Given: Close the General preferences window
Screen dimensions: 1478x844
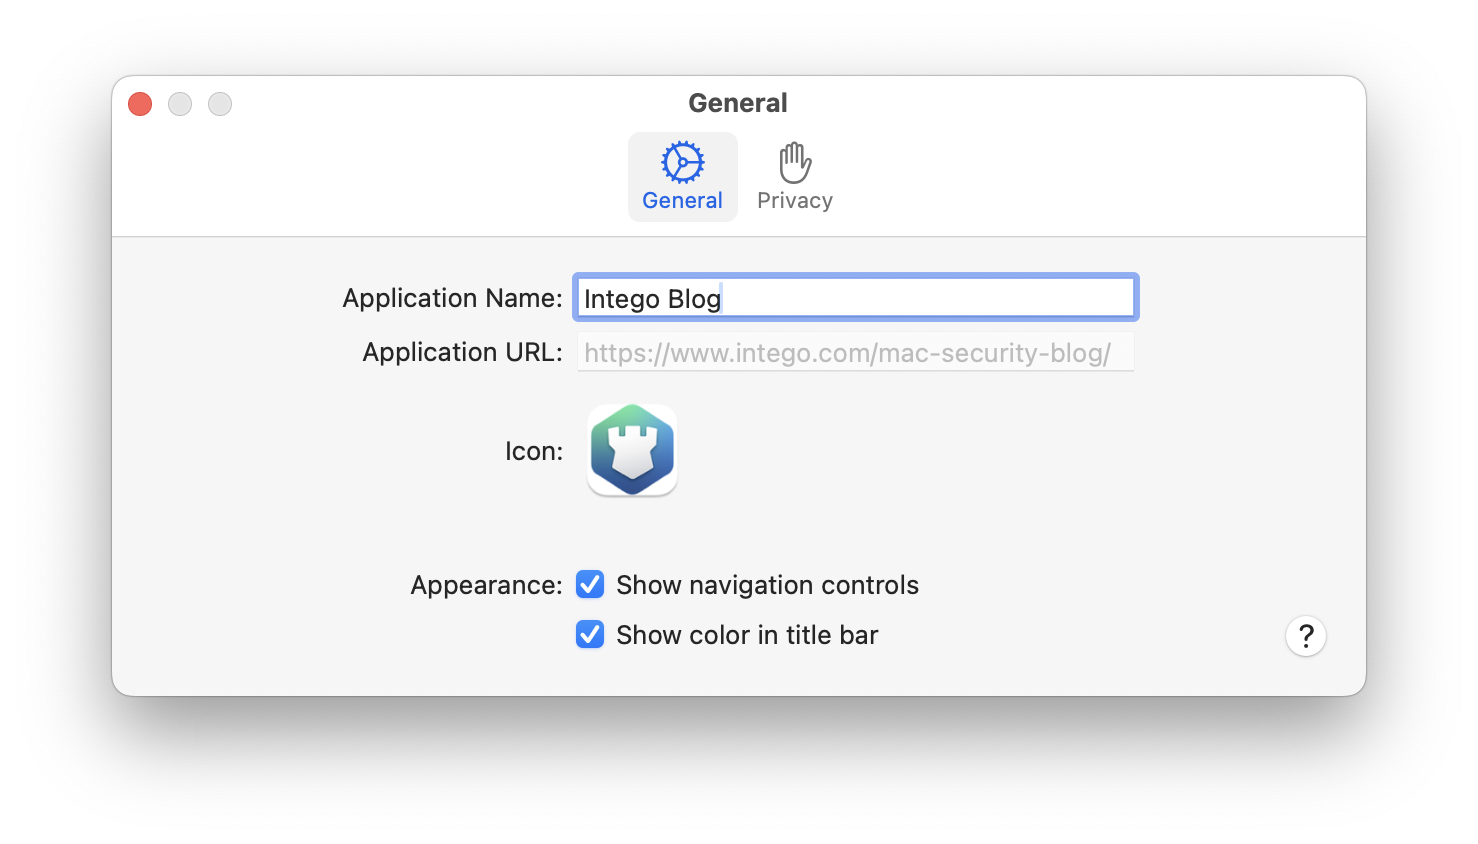Looking at the screenshot, I should 139,103.
